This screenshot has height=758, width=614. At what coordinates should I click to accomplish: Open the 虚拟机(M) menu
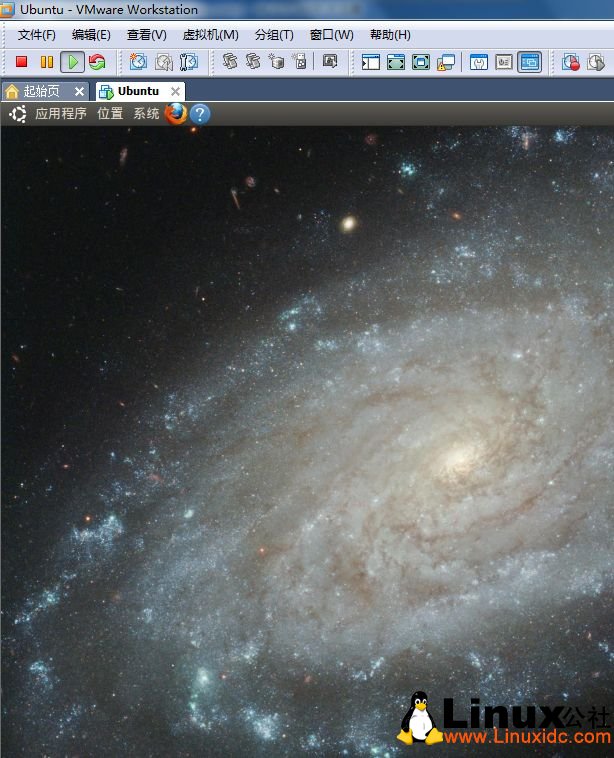(x=211, y=35)
